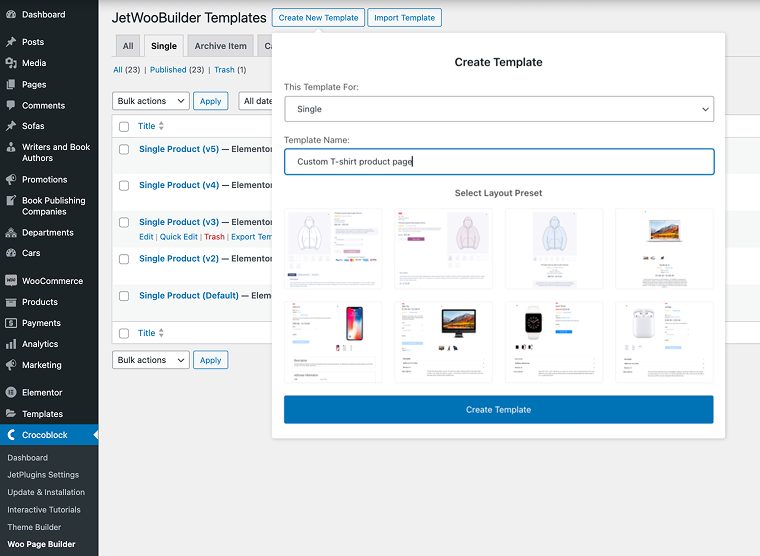Switch to the Archive Item tab
The image size is (760, 556).
pyautogui.click(x=221, y=46)
